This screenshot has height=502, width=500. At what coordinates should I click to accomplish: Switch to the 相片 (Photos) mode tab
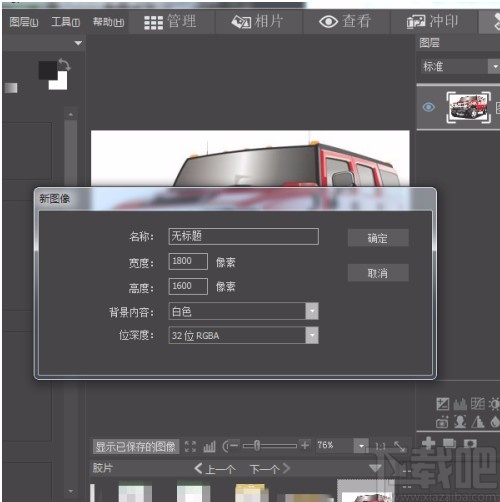258,22
